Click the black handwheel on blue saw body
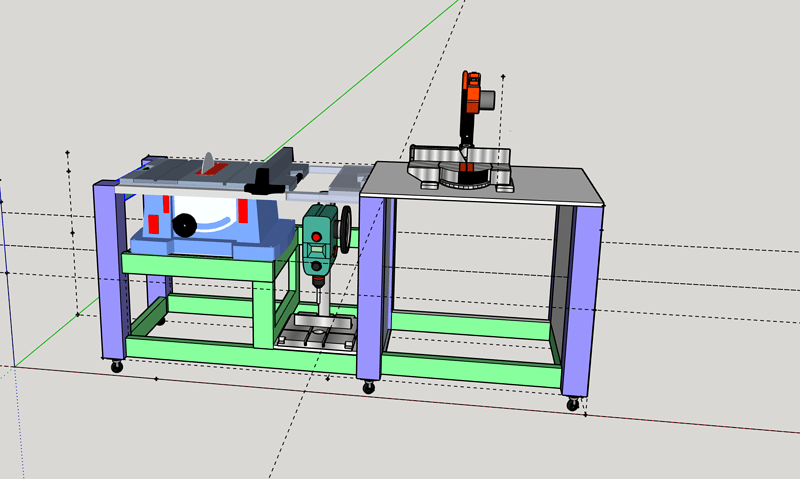 (x=184, y=225)
